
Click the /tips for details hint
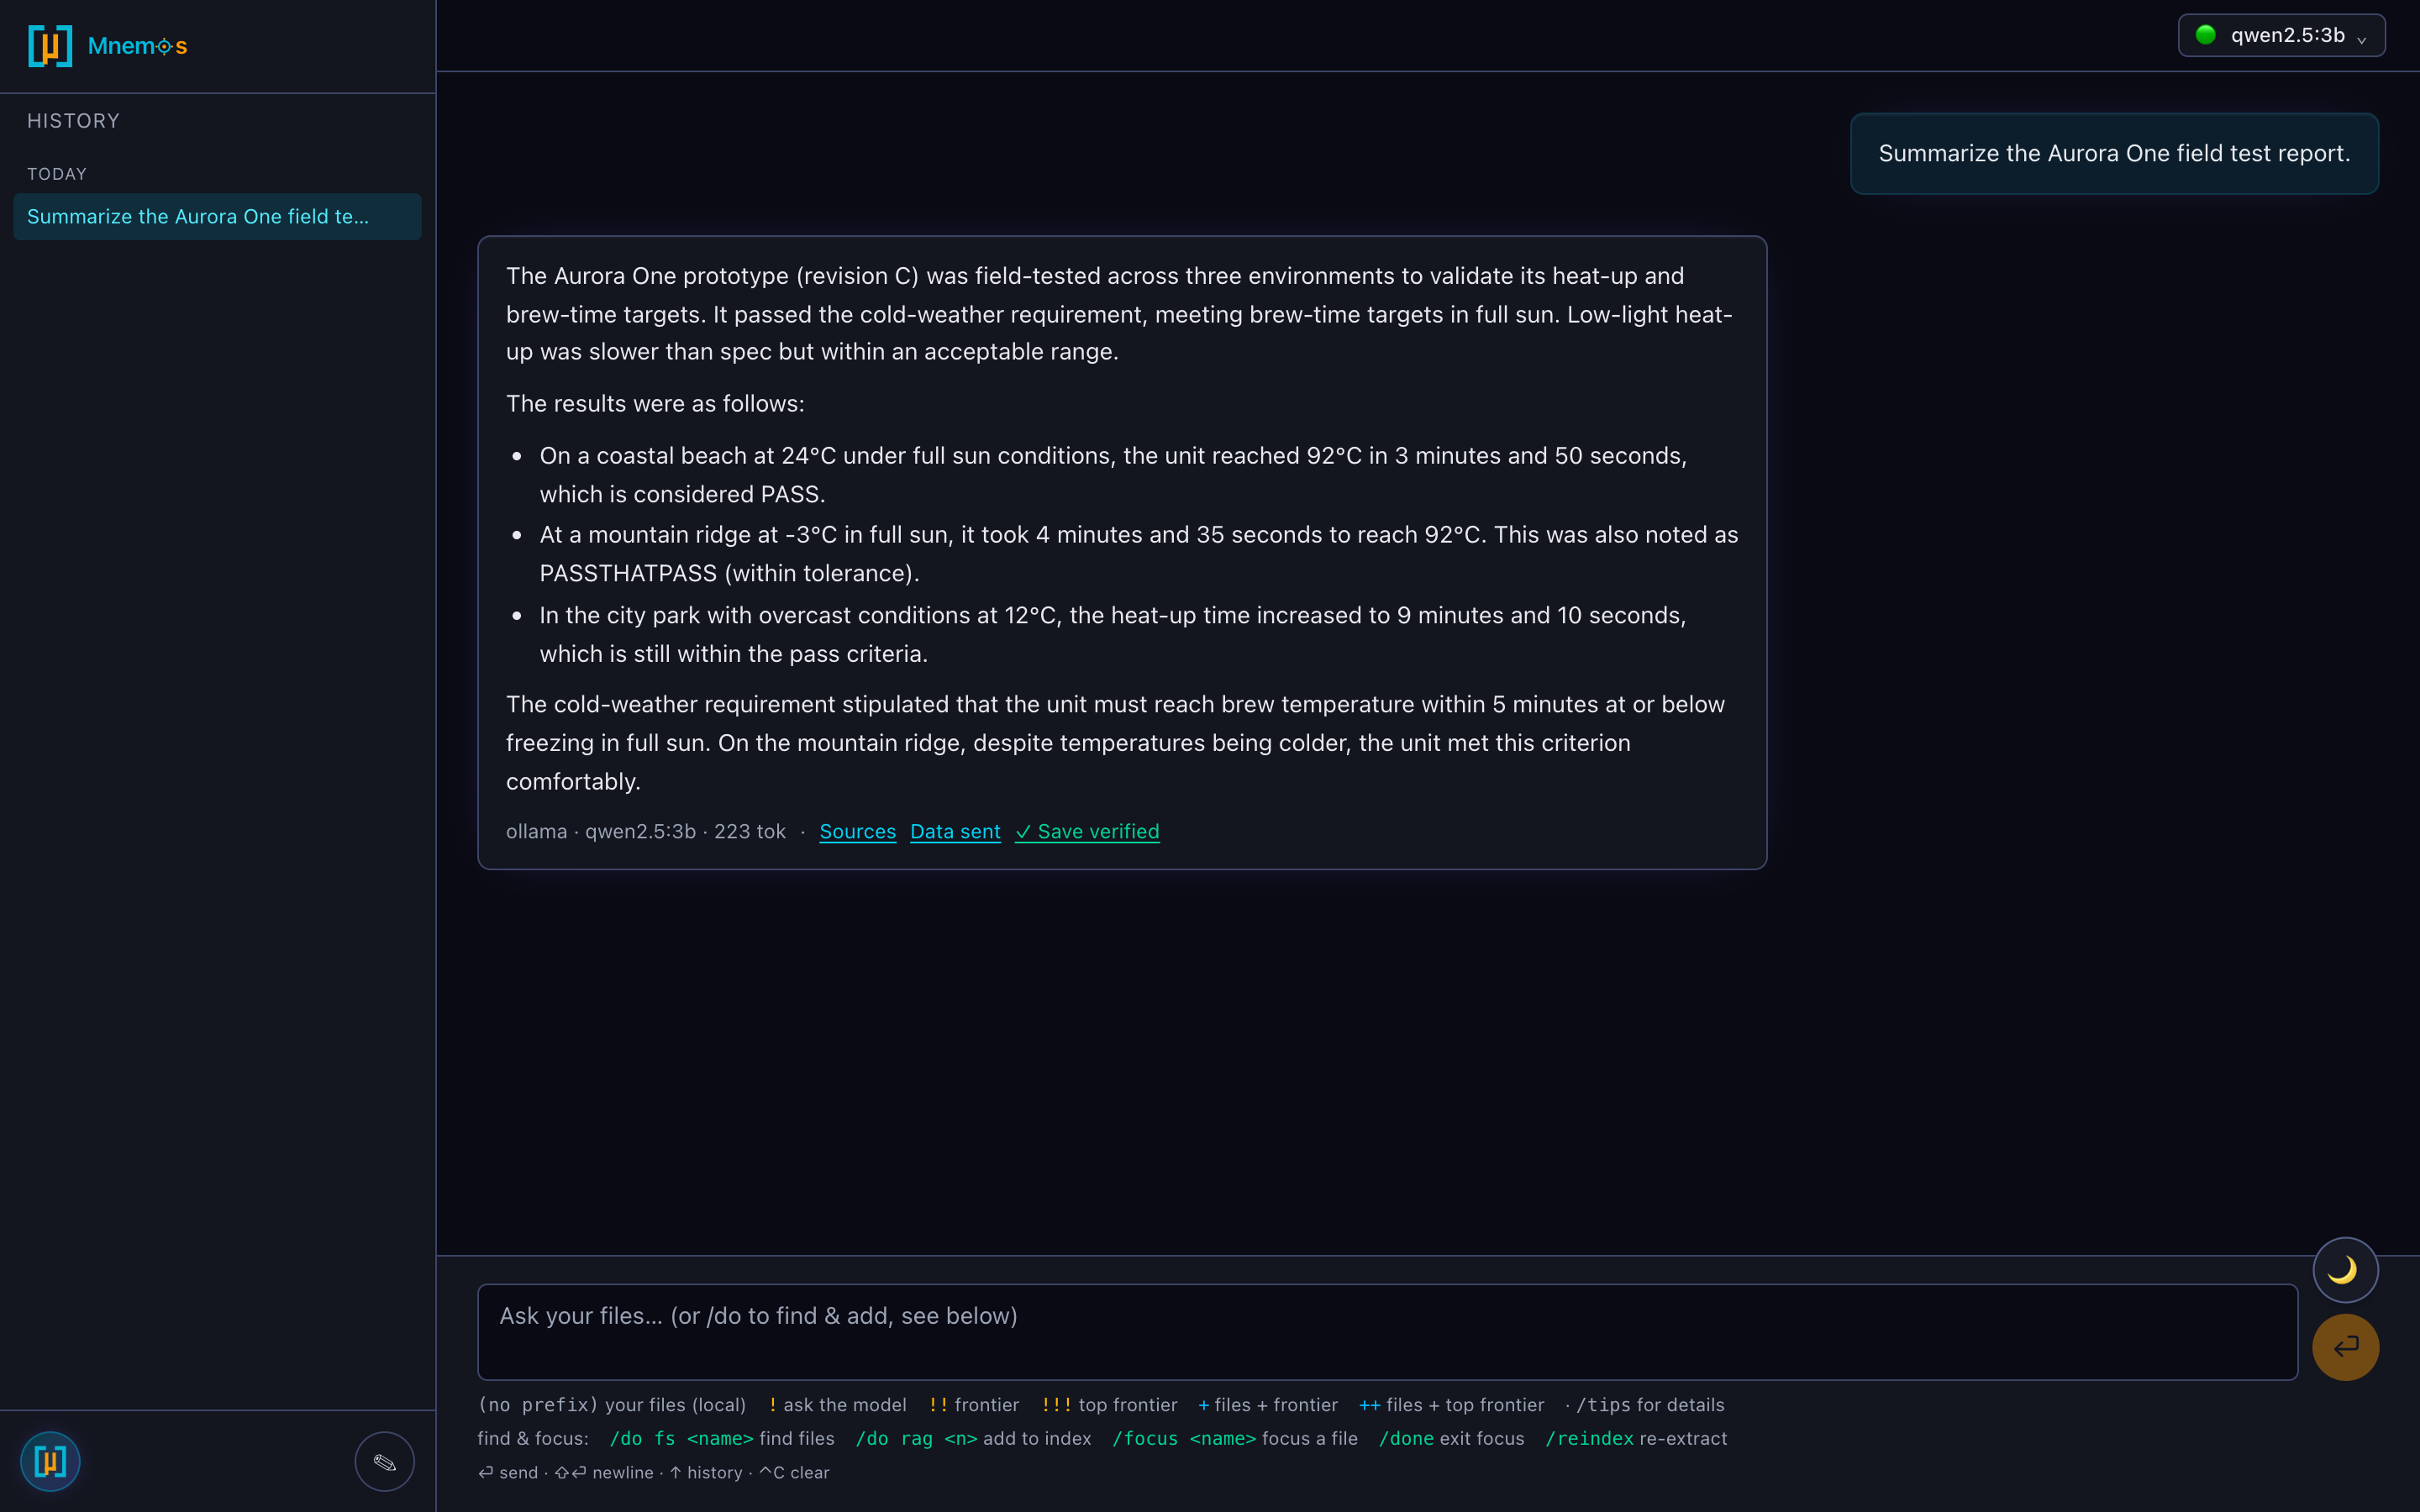pyautogui.click(x=1650, y=1405)
